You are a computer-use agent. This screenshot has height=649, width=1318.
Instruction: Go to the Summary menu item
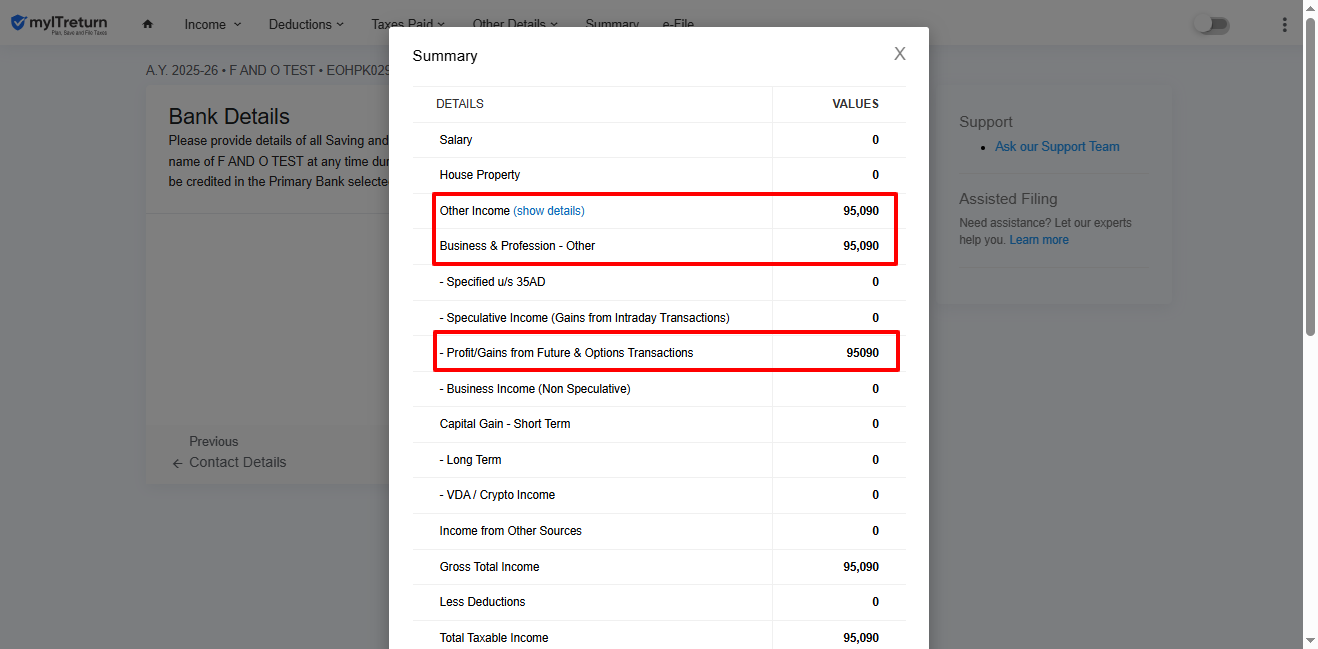pyautogui.click(x=612, y=24)
